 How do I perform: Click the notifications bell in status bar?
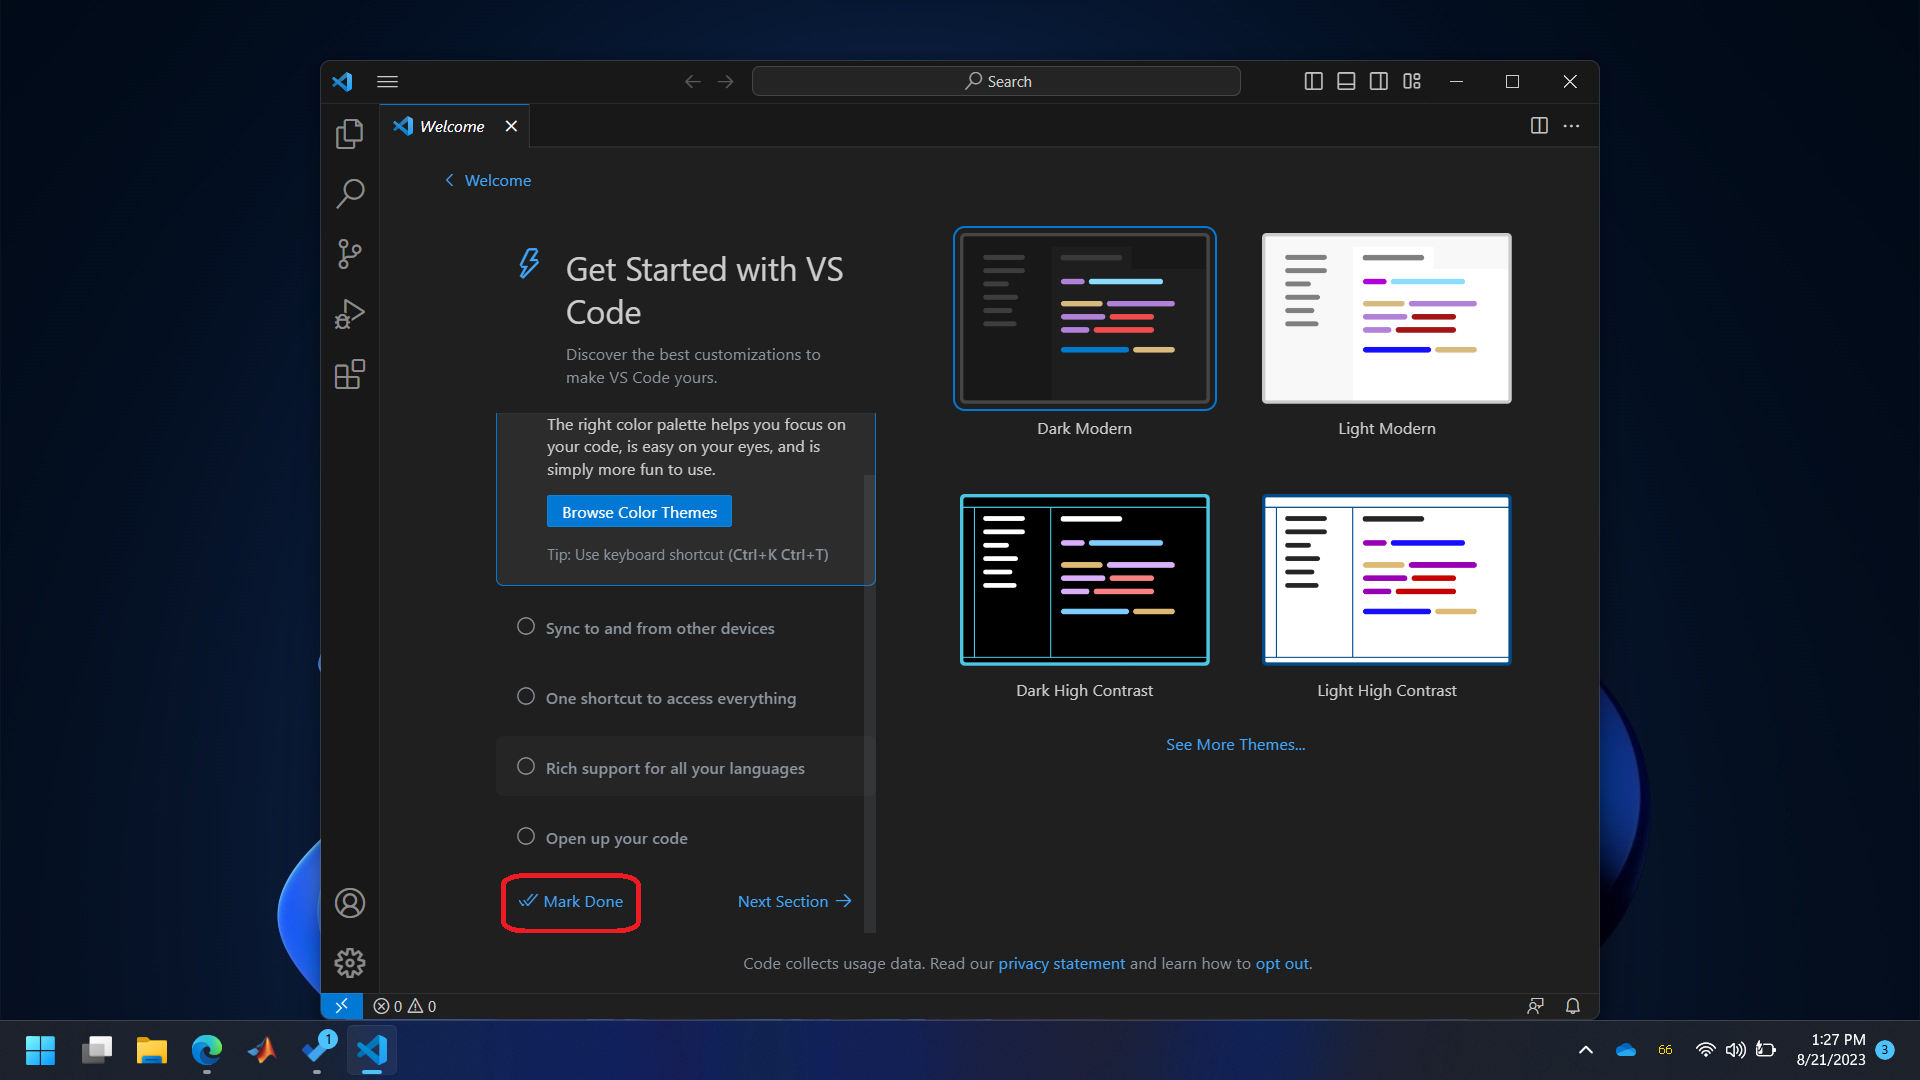1572,1006
